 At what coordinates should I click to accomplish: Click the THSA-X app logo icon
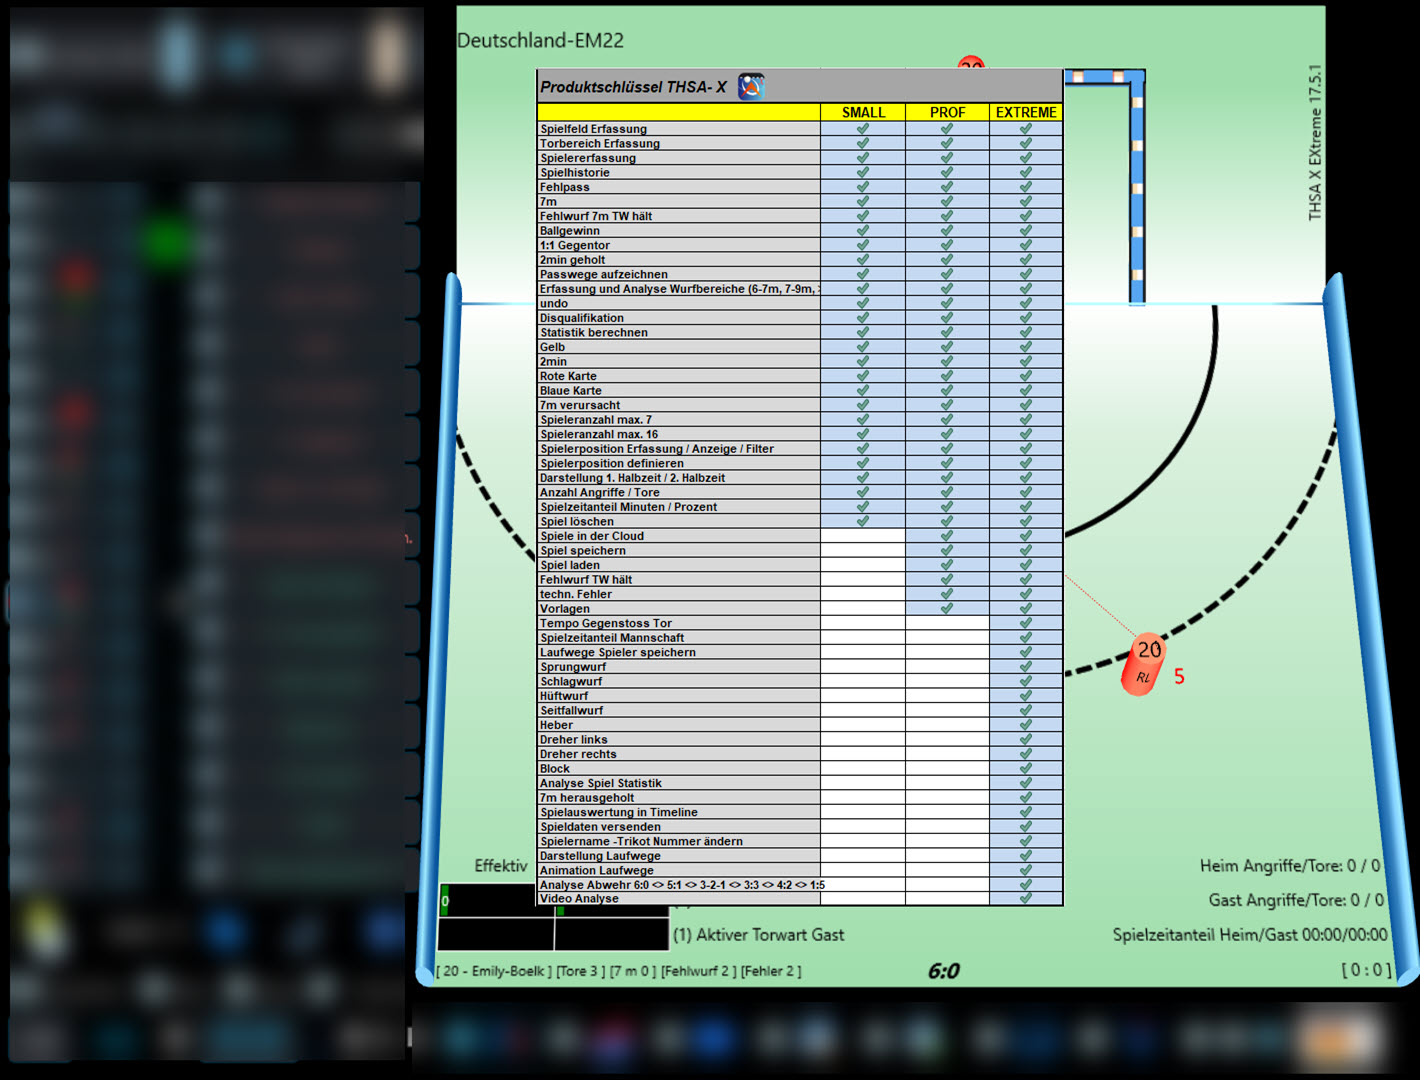751,87
